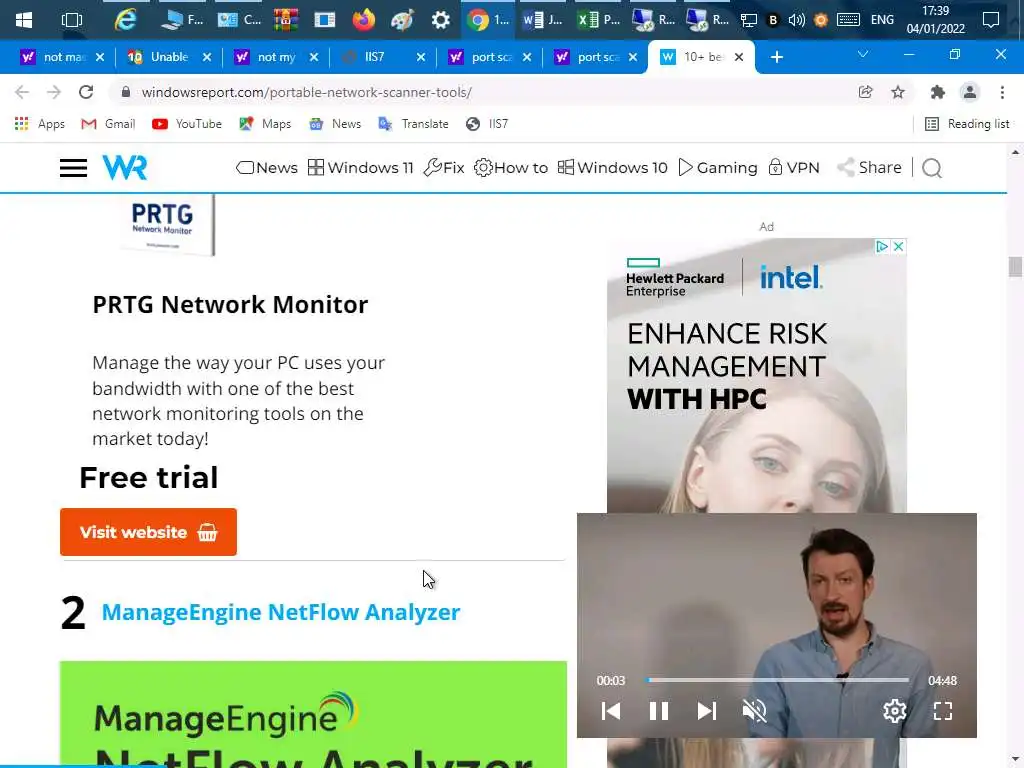Reload the current page
This screenshot has width=1024, height=768.
tap(86, 92)
